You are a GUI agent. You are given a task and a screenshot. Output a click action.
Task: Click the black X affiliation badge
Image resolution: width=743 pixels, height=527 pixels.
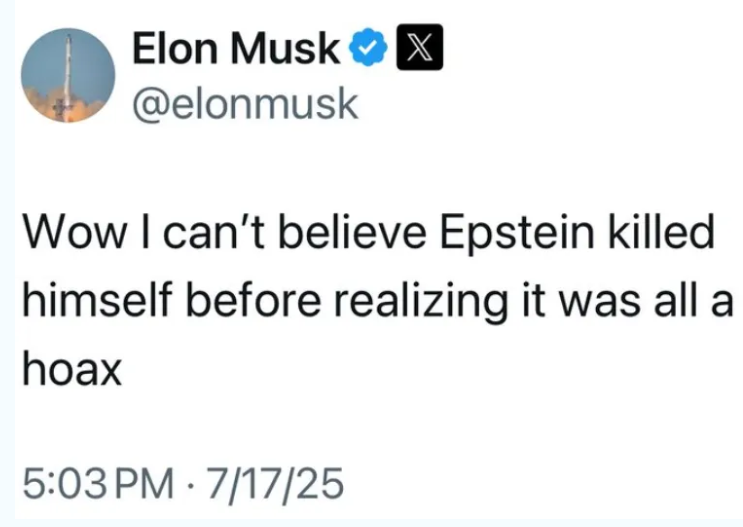(419, 47)
